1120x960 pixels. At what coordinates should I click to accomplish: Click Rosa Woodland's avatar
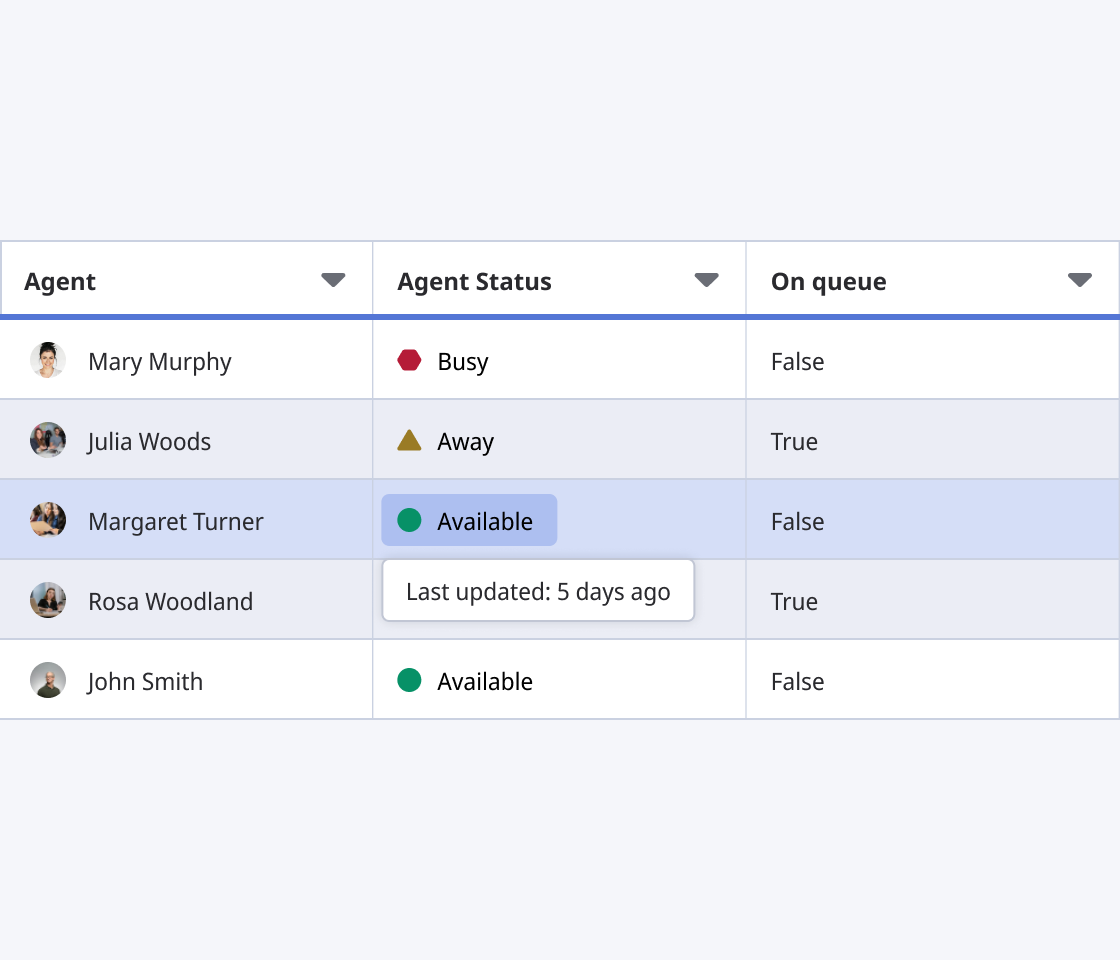[x=48, y=600]
